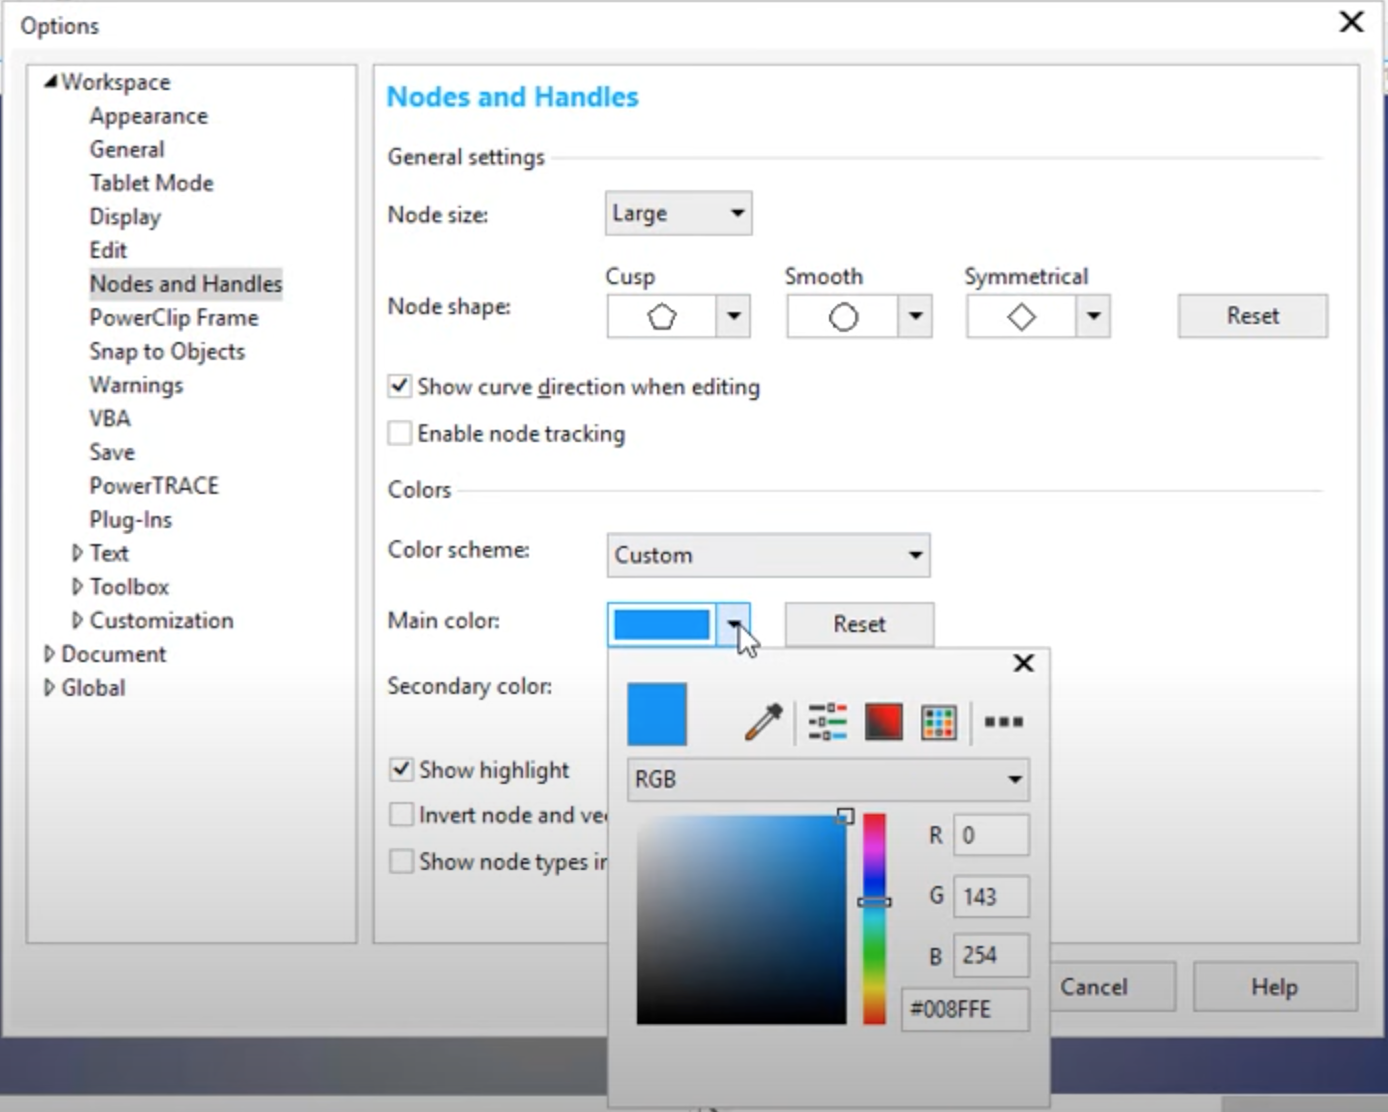This screenshot has height=1112, width=1388.
Task: Open the Snap to Objects page
Action: (167, 352)
